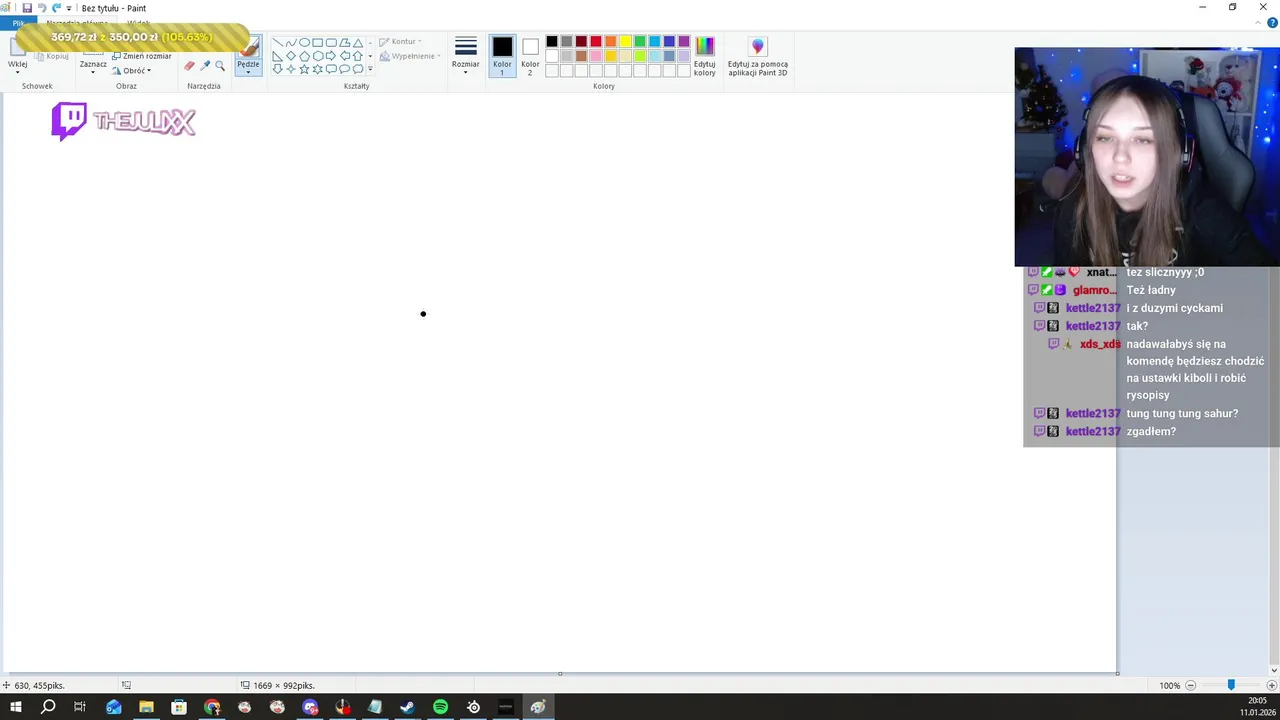The height and width of the screenshot is (720, 1280).
Task: Select the Color picker eyedropper tool
Action: point(205,65)
